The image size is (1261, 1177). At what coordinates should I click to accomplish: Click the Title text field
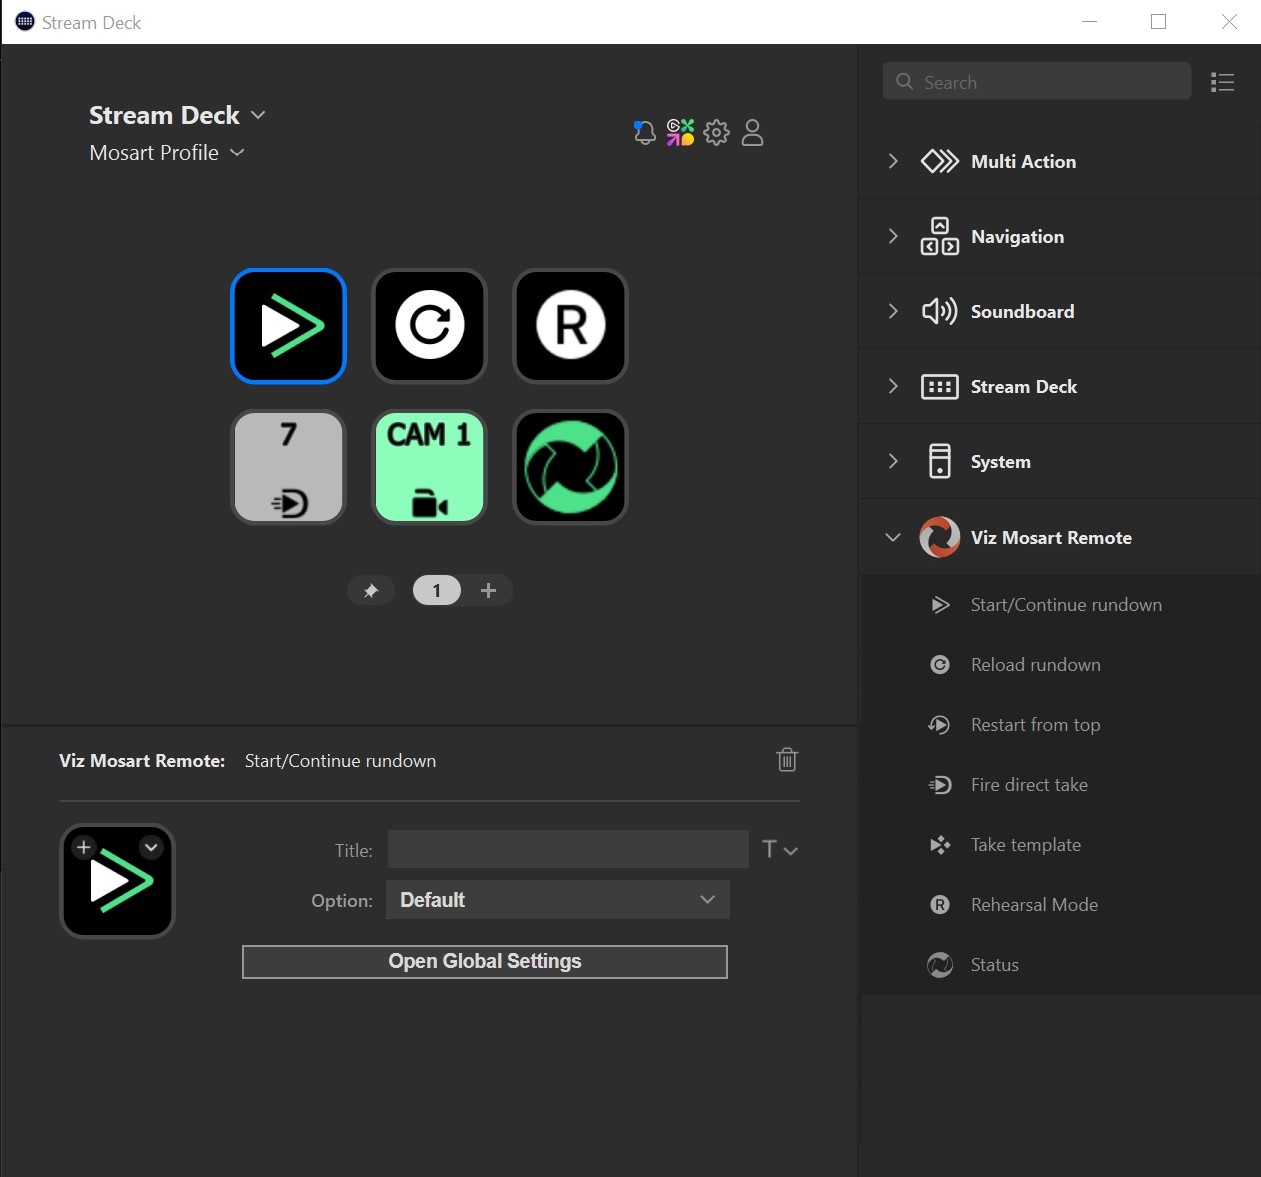click(567, 849)
